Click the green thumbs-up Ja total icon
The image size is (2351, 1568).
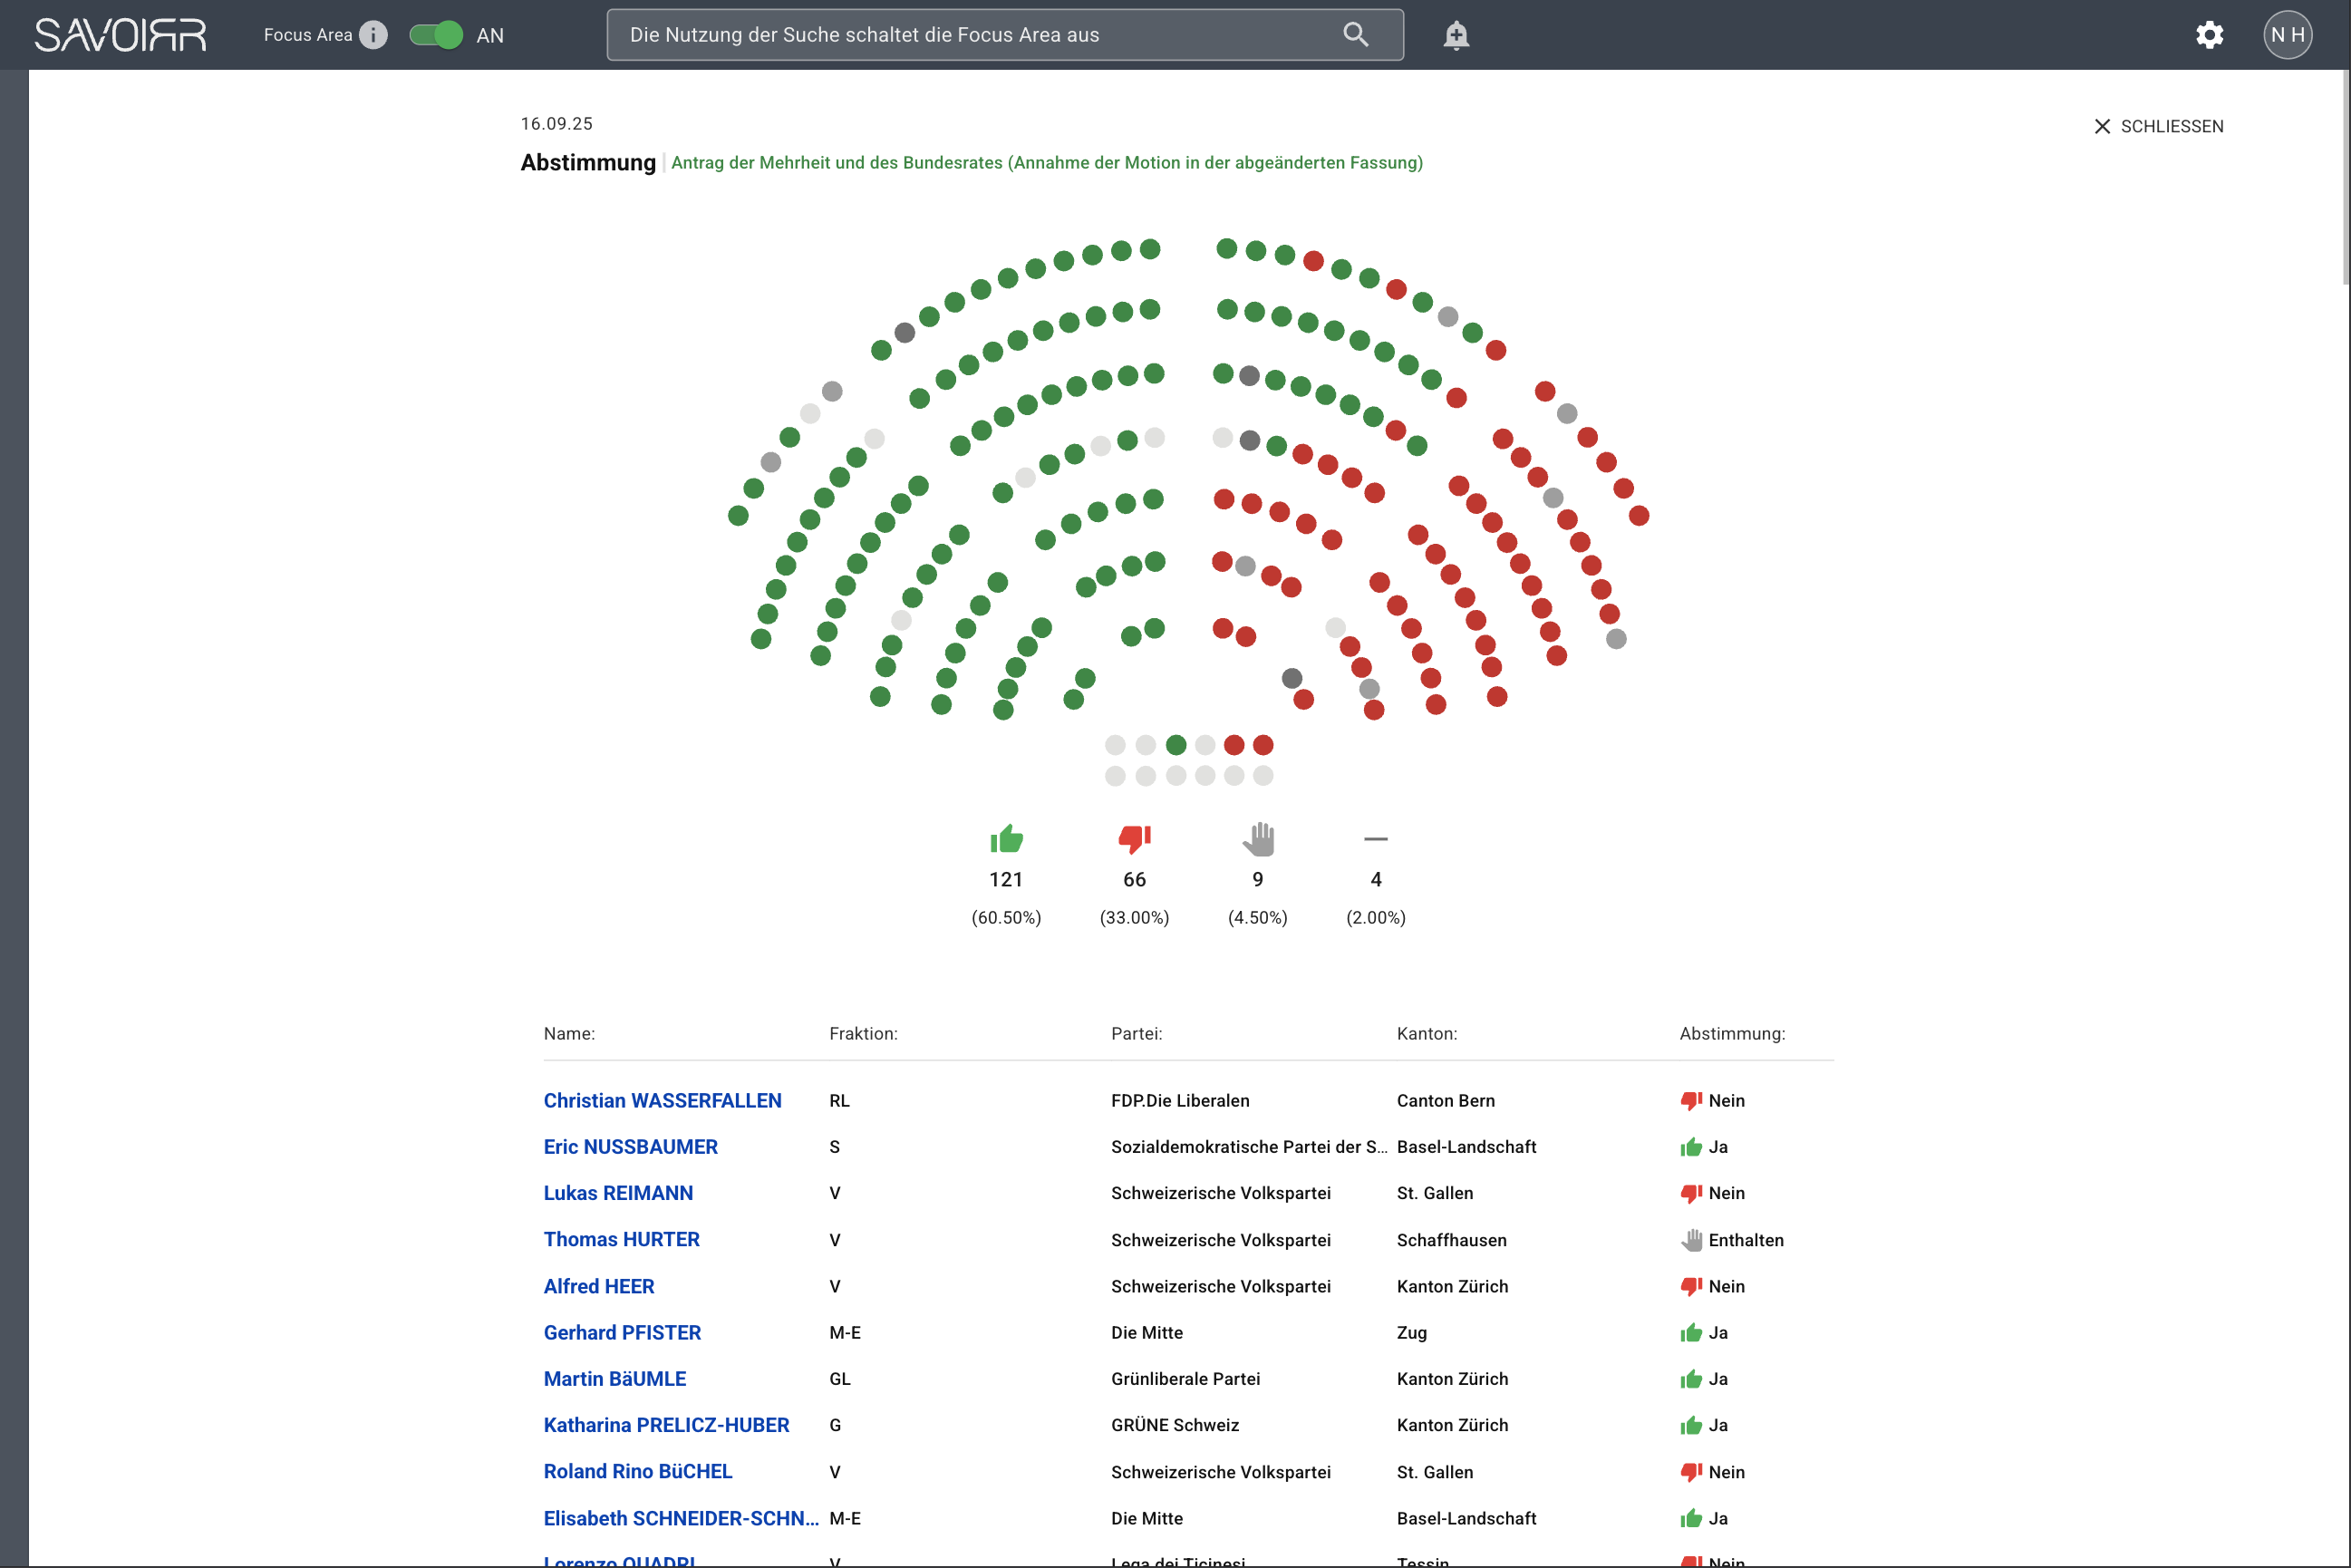(1006, 838)
